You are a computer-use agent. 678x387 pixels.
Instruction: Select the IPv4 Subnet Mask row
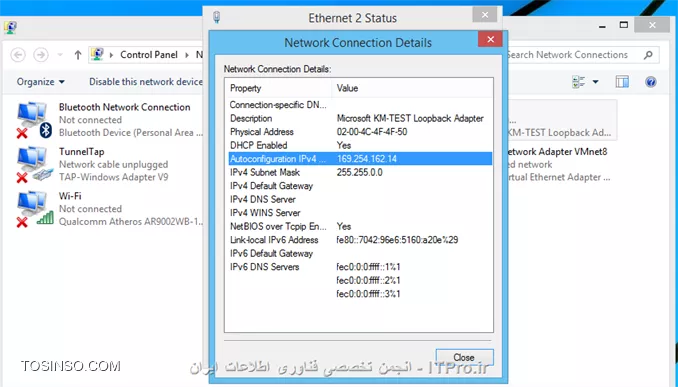click(x=360, y=173)
